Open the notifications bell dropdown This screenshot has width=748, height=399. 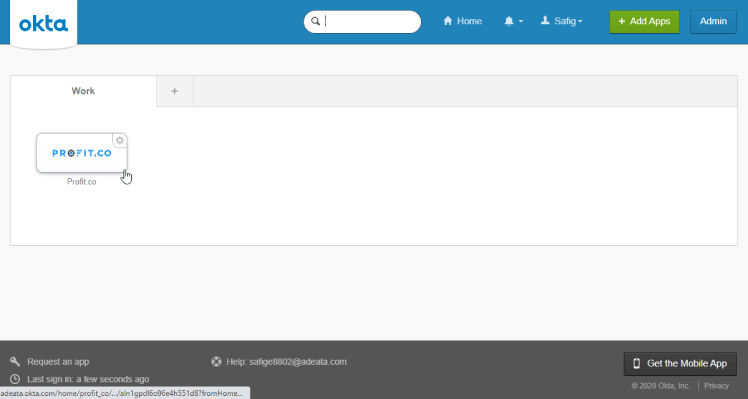(513, 21)
